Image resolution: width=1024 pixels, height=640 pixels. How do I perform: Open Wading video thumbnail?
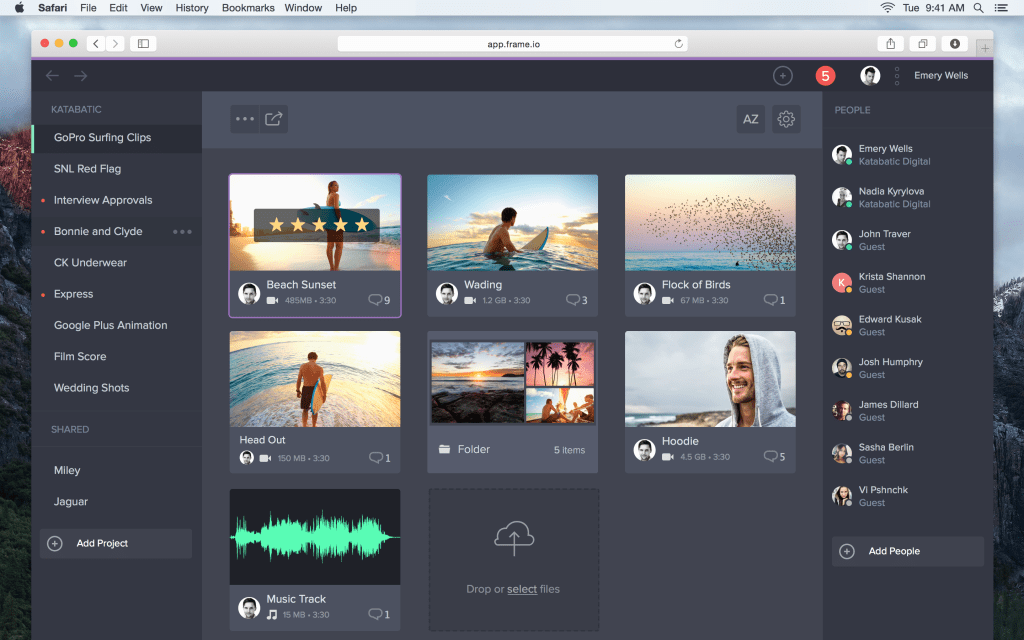[x=513, y=222]
